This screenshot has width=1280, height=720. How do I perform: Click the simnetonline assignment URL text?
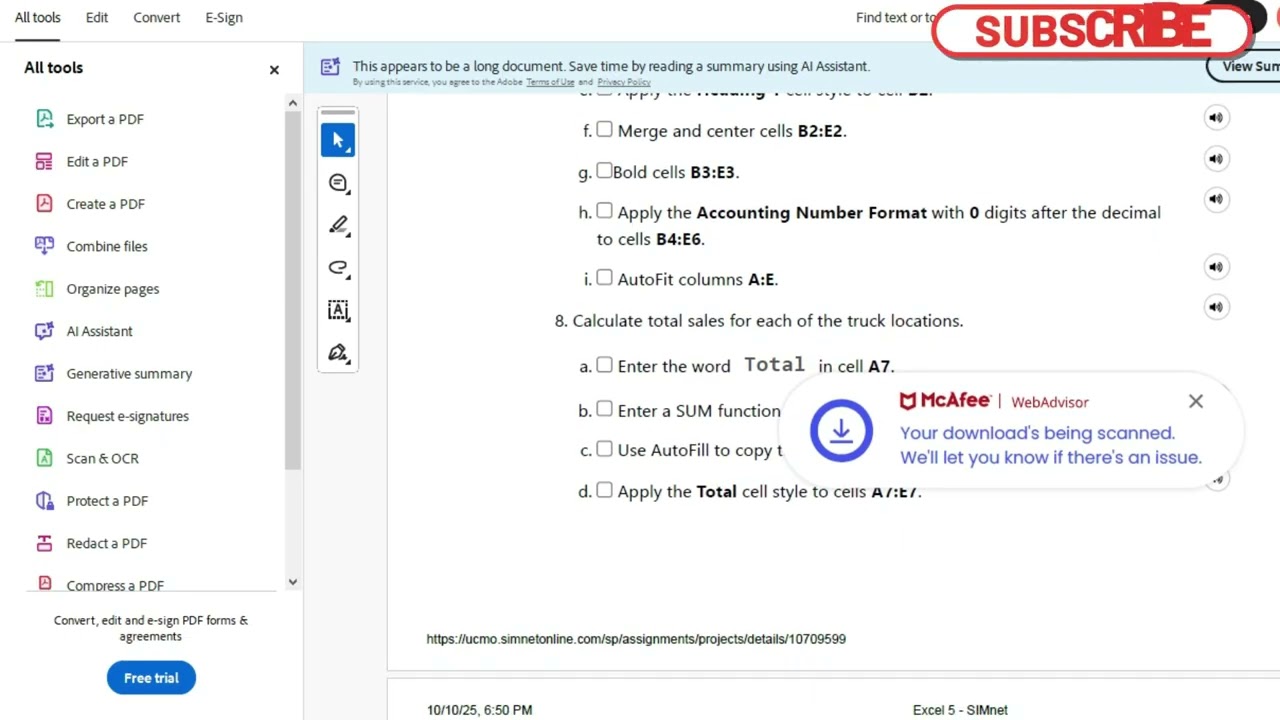point(636,639)
